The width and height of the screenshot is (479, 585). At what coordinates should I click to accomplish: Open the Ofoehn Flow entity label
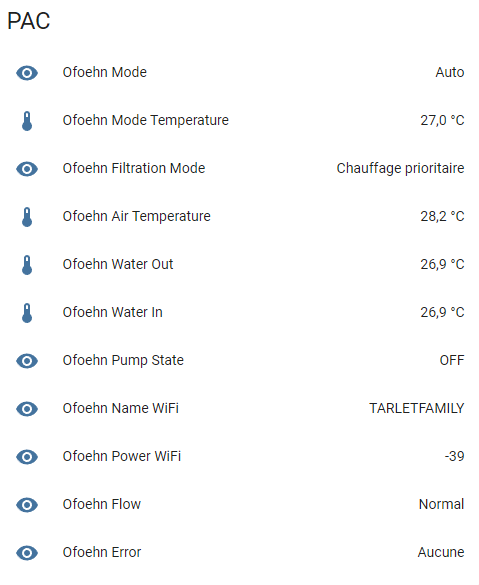pos(101,504)
